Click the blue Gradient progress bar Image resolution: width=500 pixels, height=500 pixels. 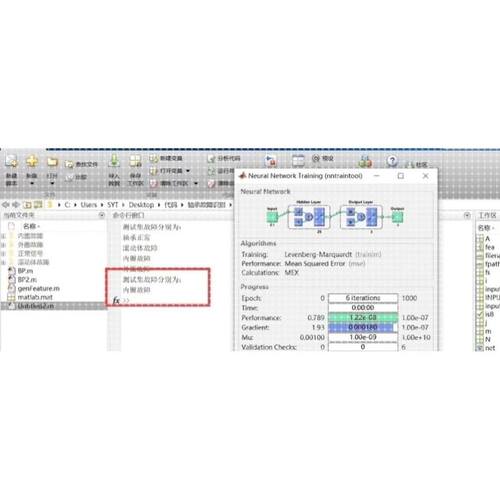pos(363,327)
